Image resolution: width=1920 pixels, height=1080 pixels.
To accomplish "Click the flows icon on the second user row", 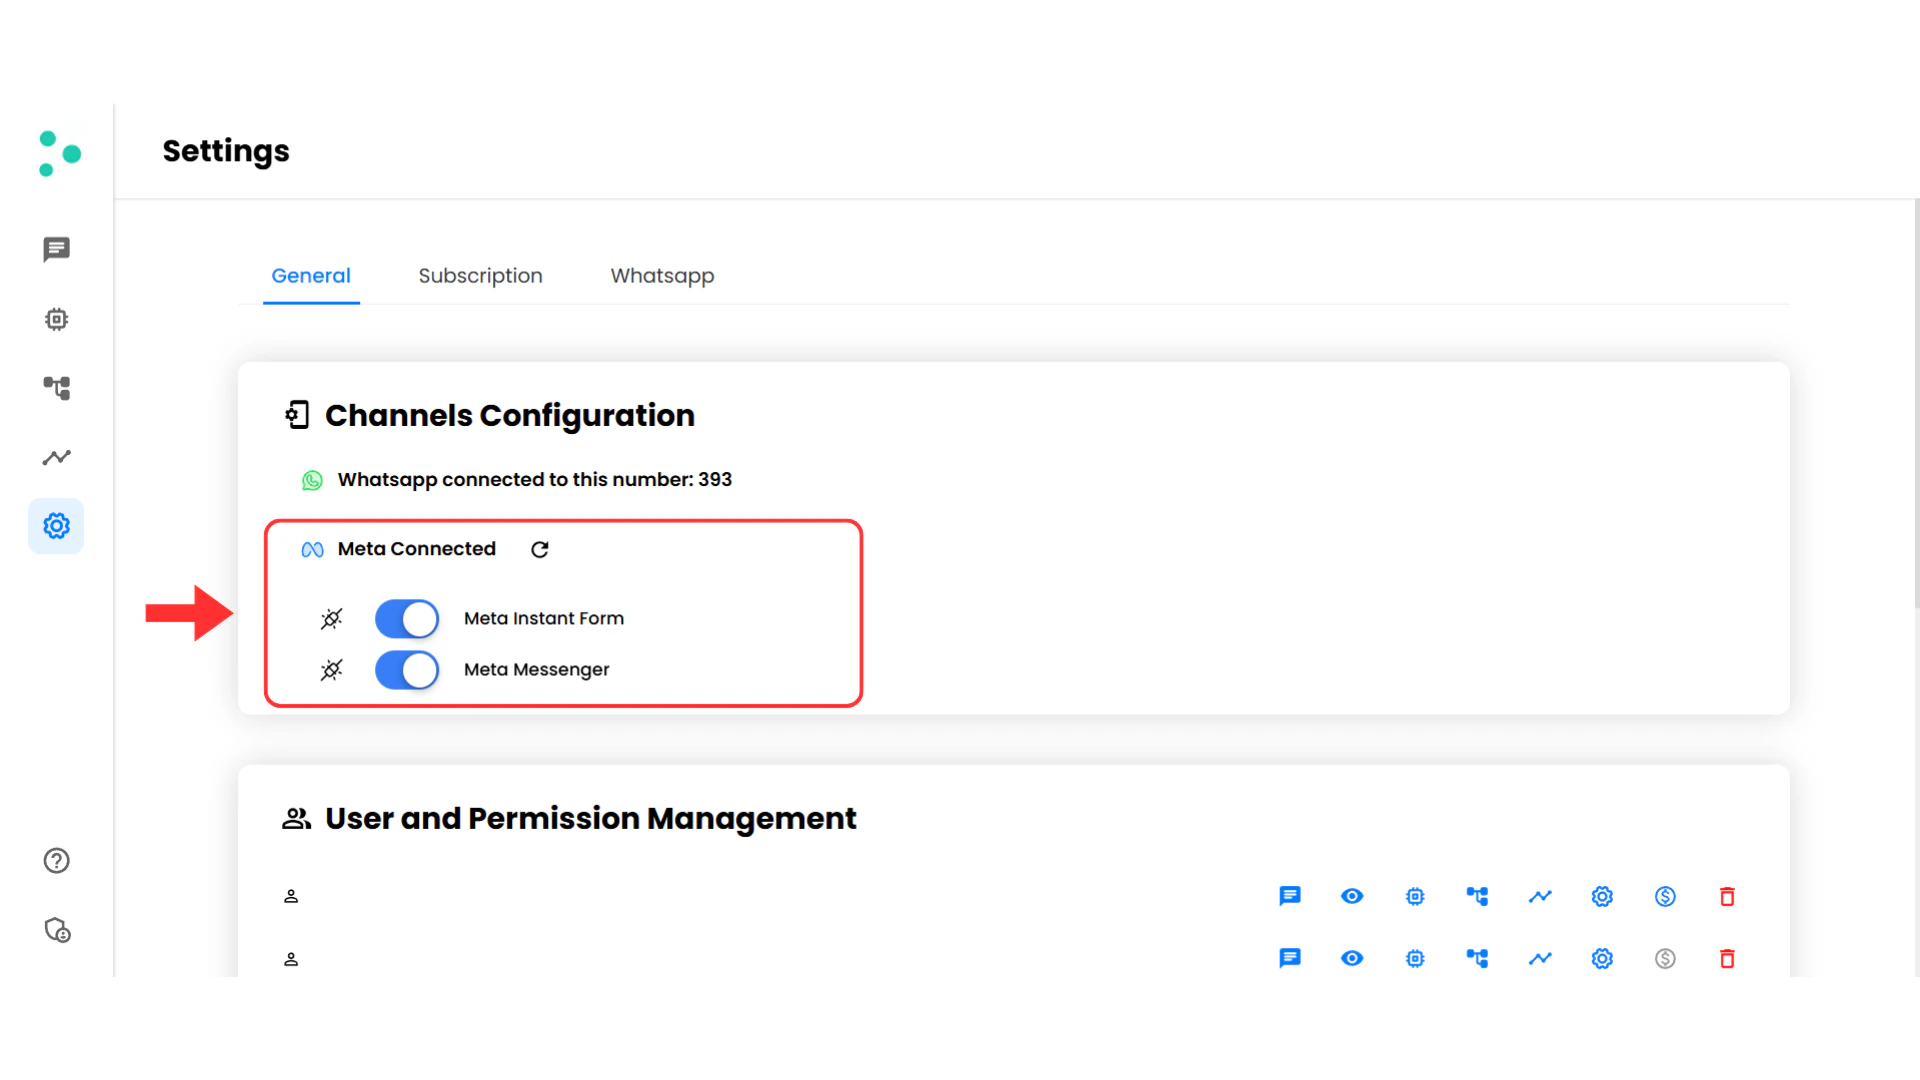I will point(1478,958).
